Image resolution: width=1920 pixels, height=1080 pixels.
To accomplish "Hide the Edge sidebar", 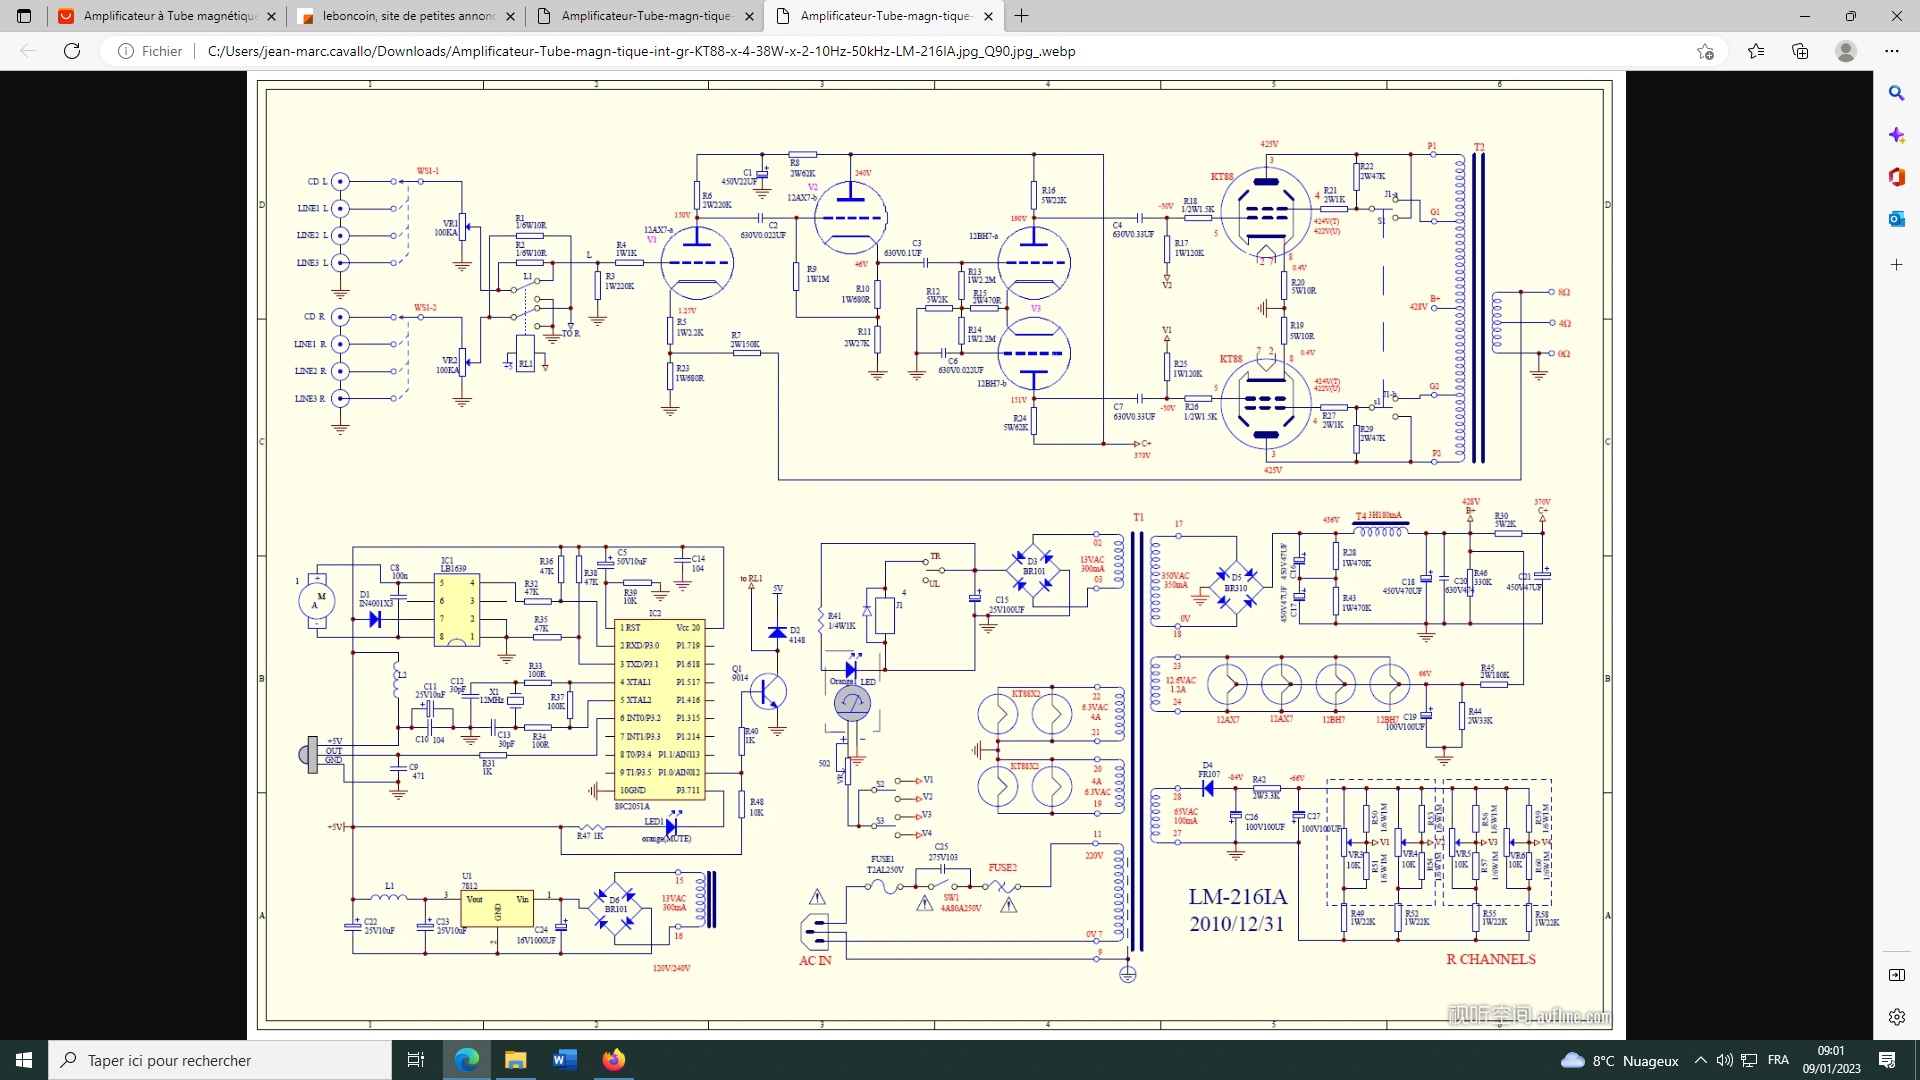I will [1896, 975].
